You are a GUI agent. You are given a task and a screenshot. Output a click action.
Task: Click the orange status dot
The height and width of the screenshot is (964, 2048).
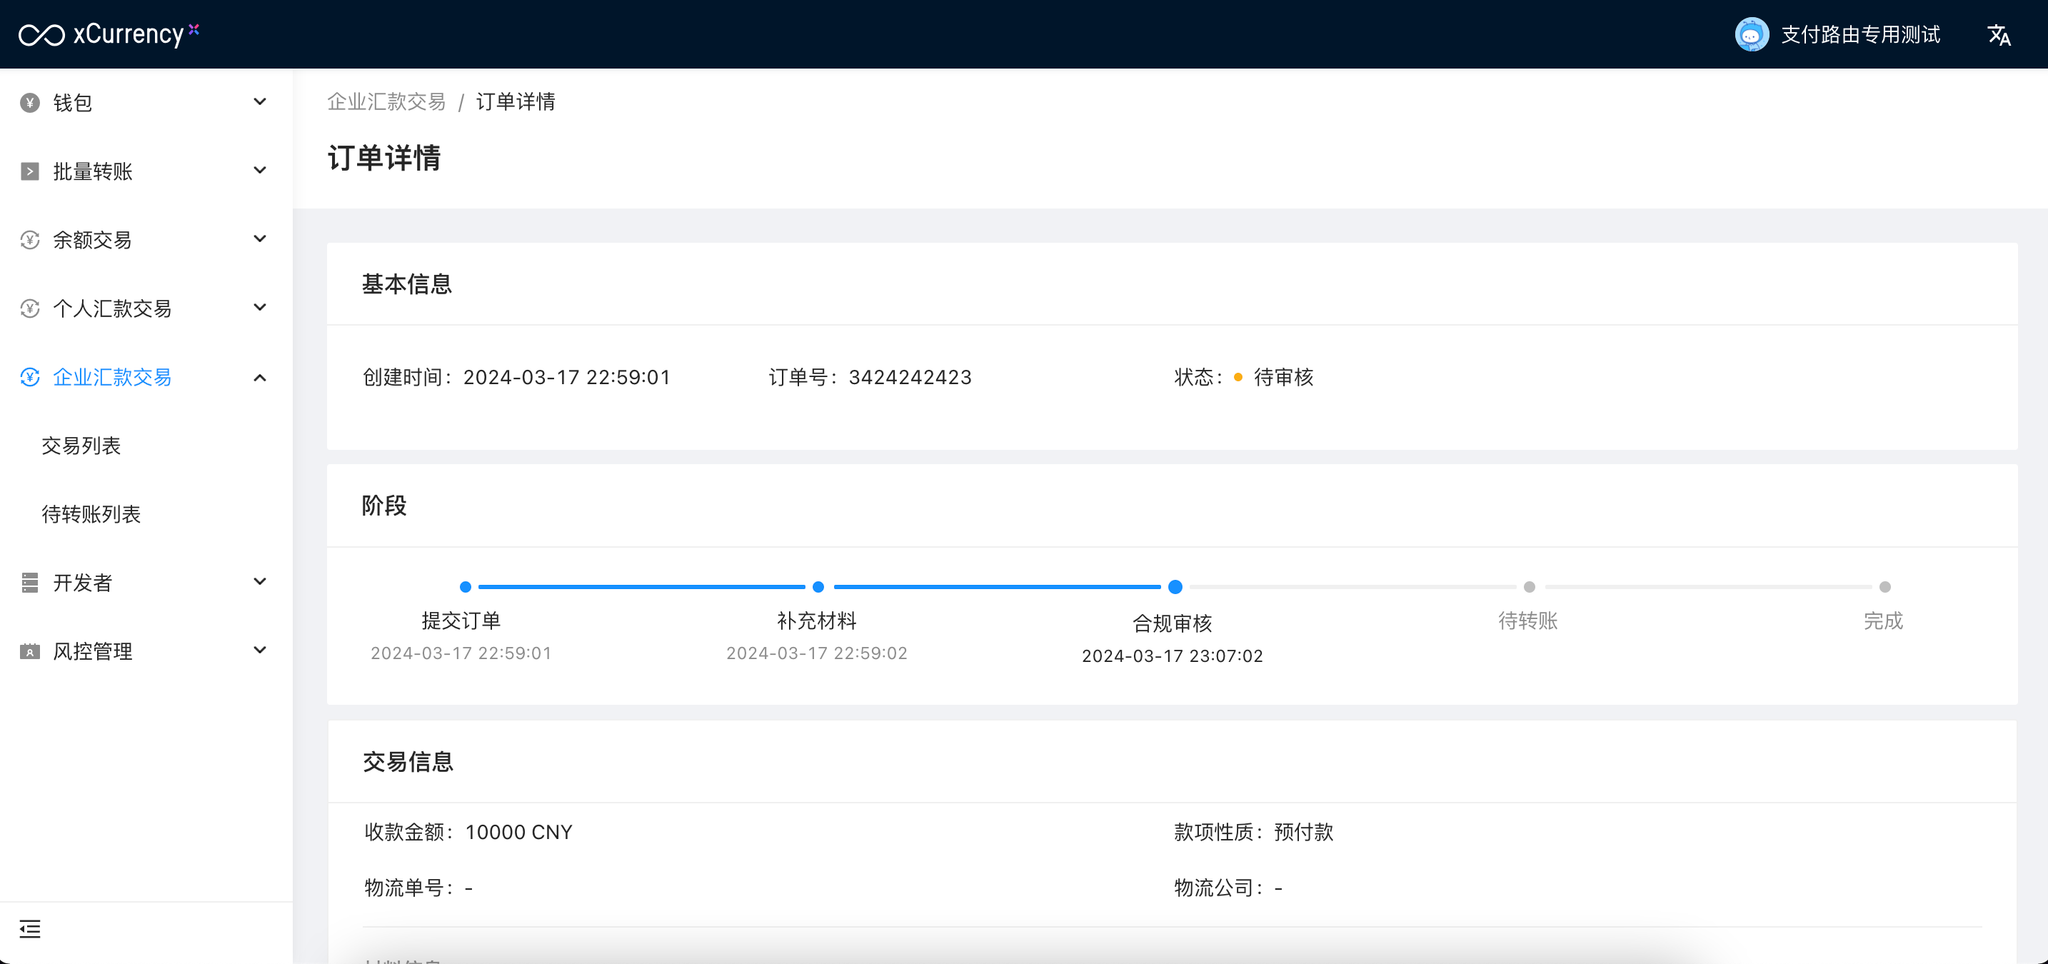click(x=1238, y=377)
